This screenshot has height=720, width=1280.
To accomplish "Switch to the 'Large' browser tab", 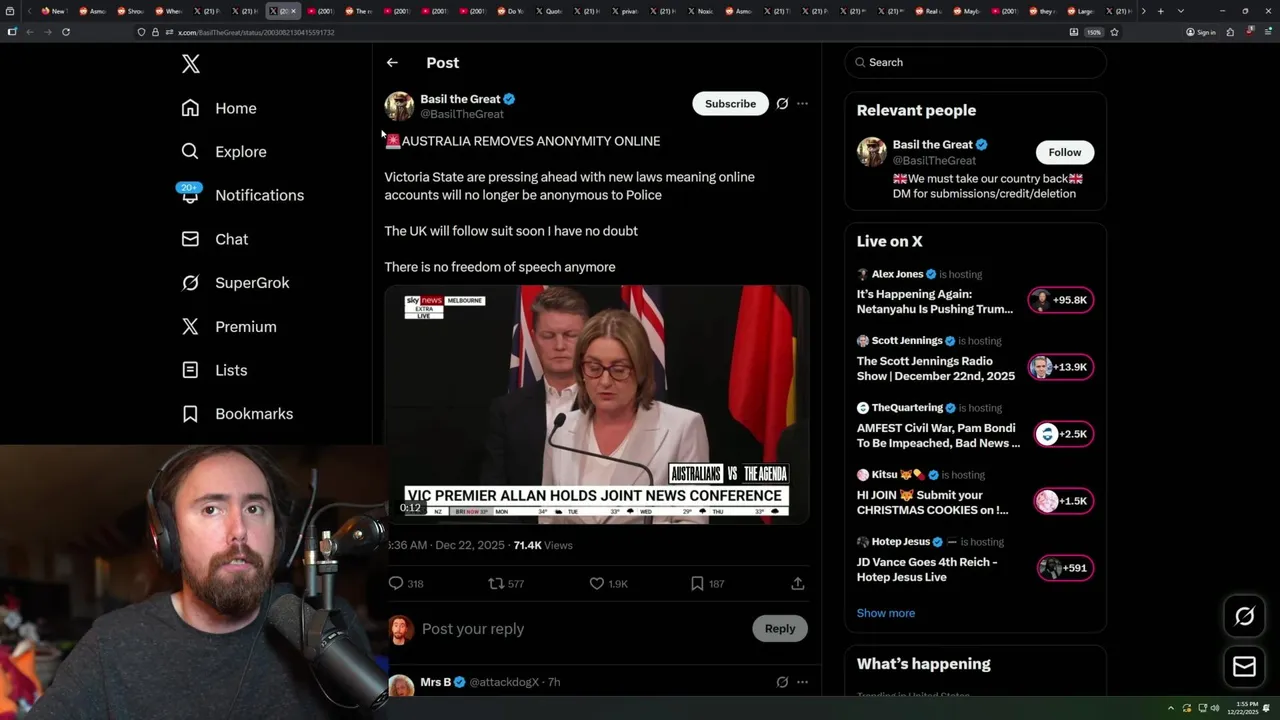I will tap(1080, 11).
